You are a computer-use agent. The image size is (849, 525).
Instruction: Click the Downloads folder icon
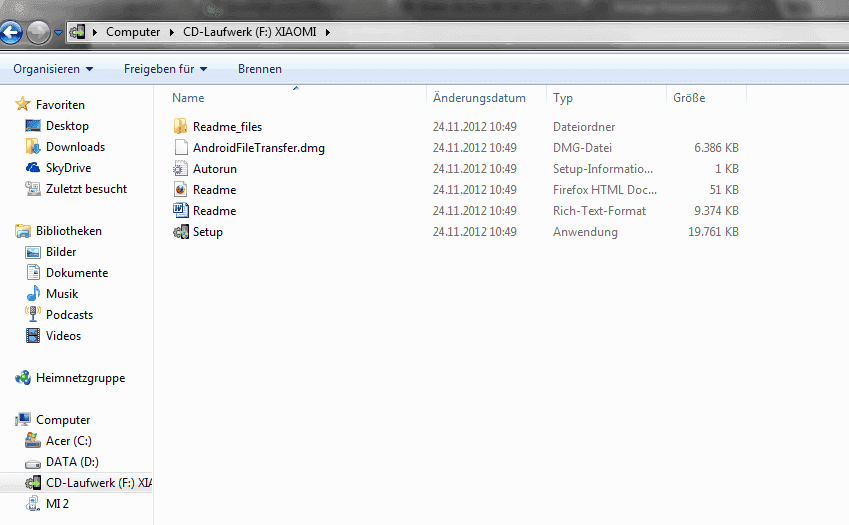pyautogui.click(x=32, y=146)
